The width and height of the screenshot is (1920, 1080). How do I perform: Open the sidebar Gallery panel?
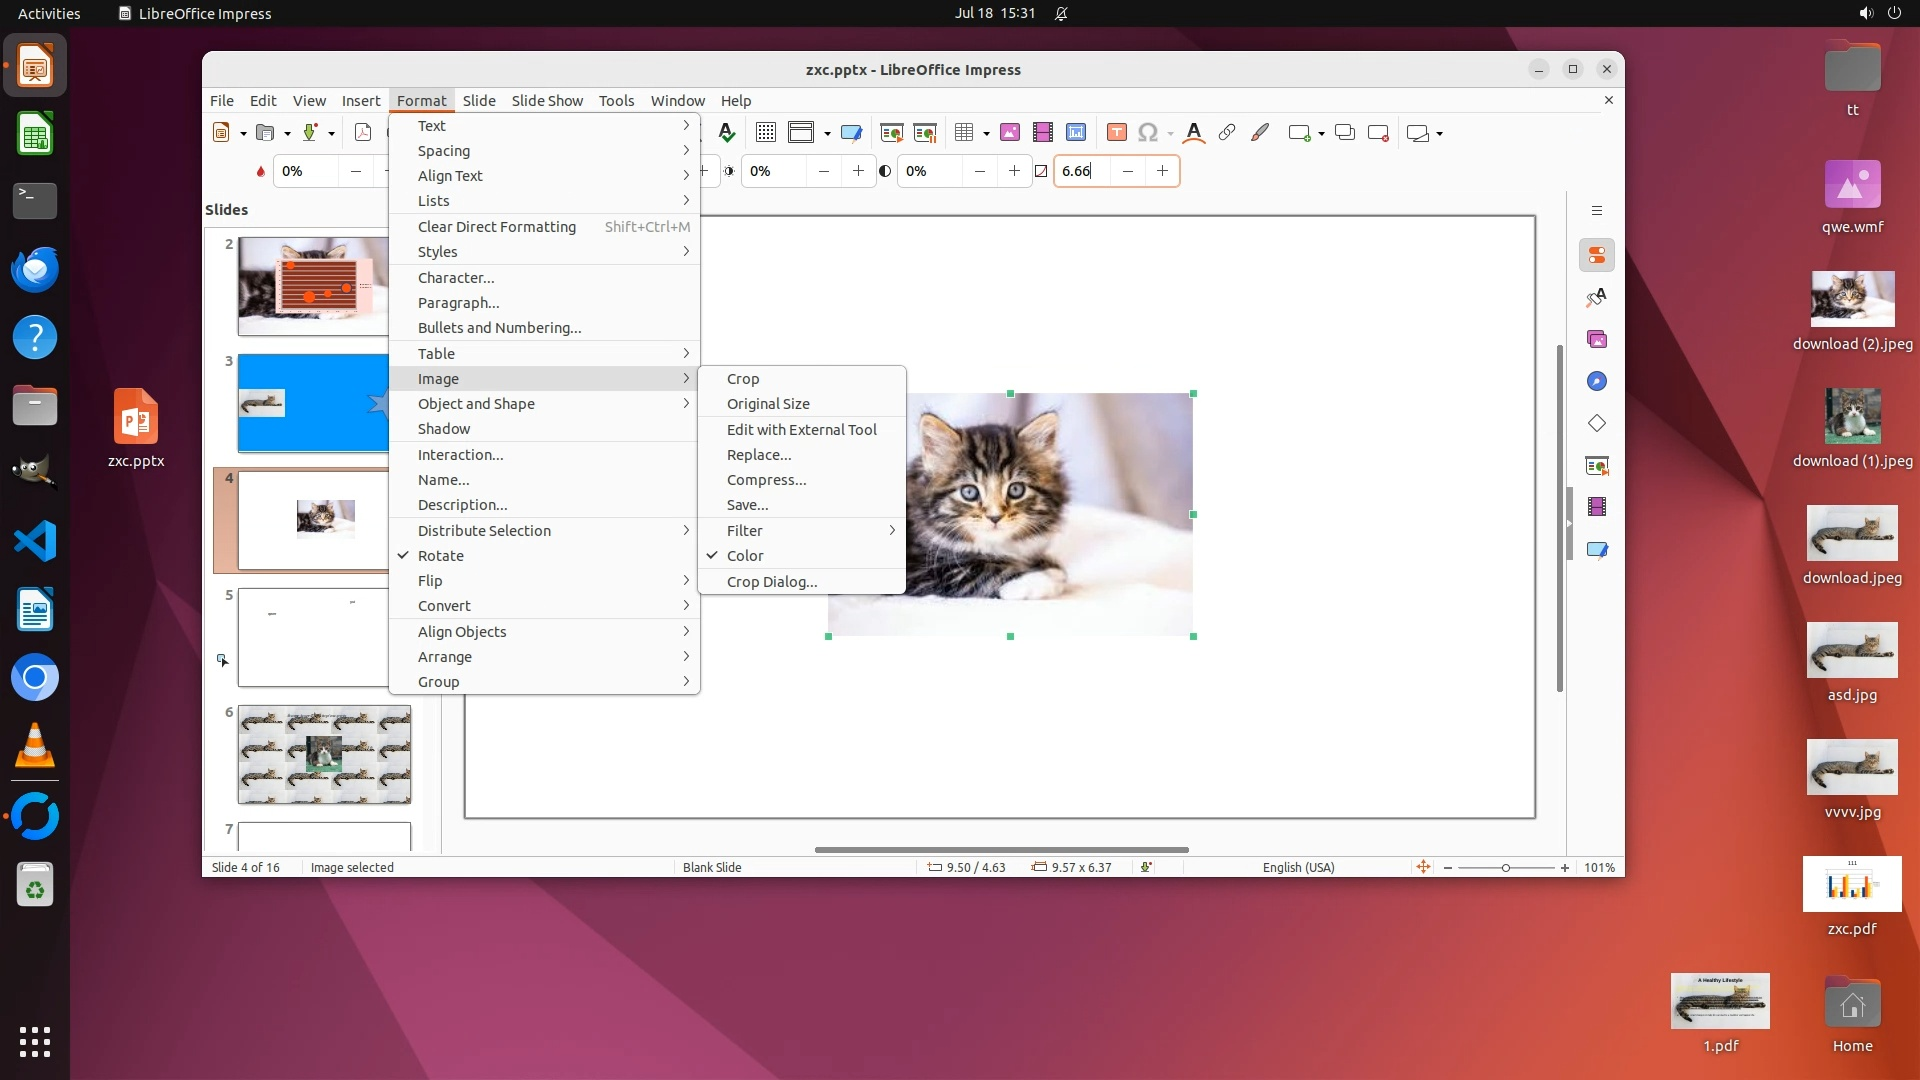[1597, 340]
